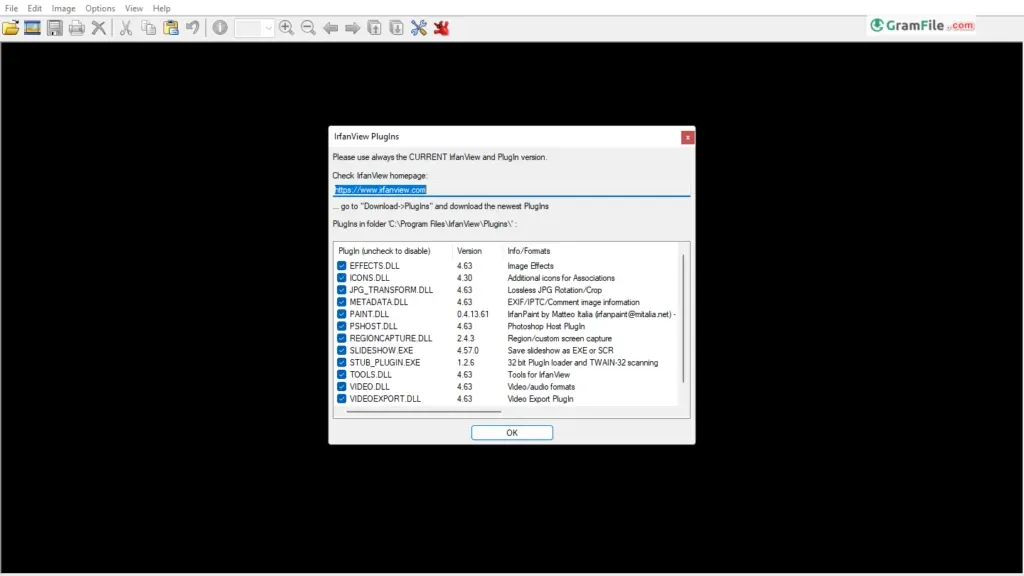Click the 'Additional icons for Associations' text
Image resolution: width=1024 pixels, height=576 pixels.
(561, 278)
